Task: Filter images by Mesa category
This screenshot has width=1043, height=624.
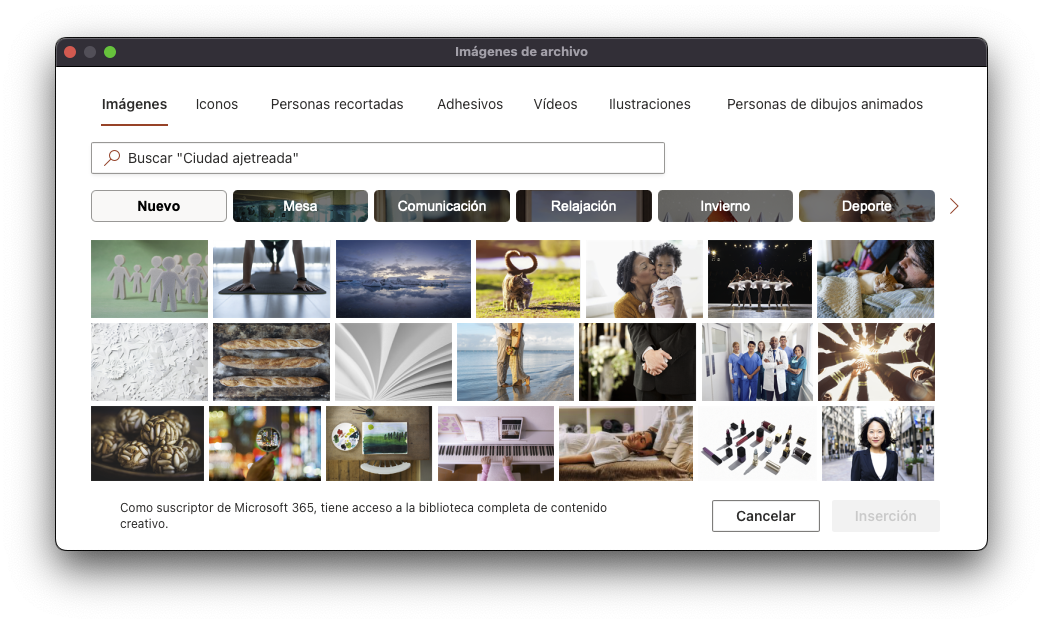Action: tap(300, 206)
